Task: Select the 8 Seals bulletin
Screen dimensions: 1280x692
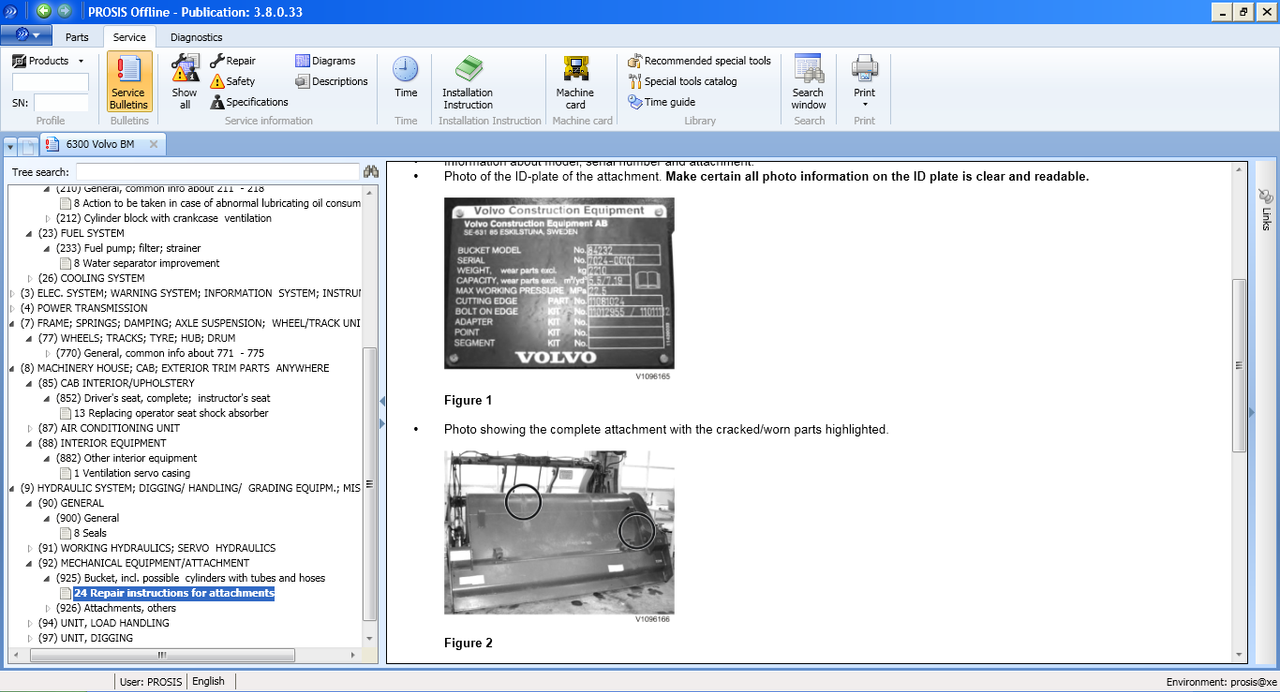Action: tap(90, 533)
